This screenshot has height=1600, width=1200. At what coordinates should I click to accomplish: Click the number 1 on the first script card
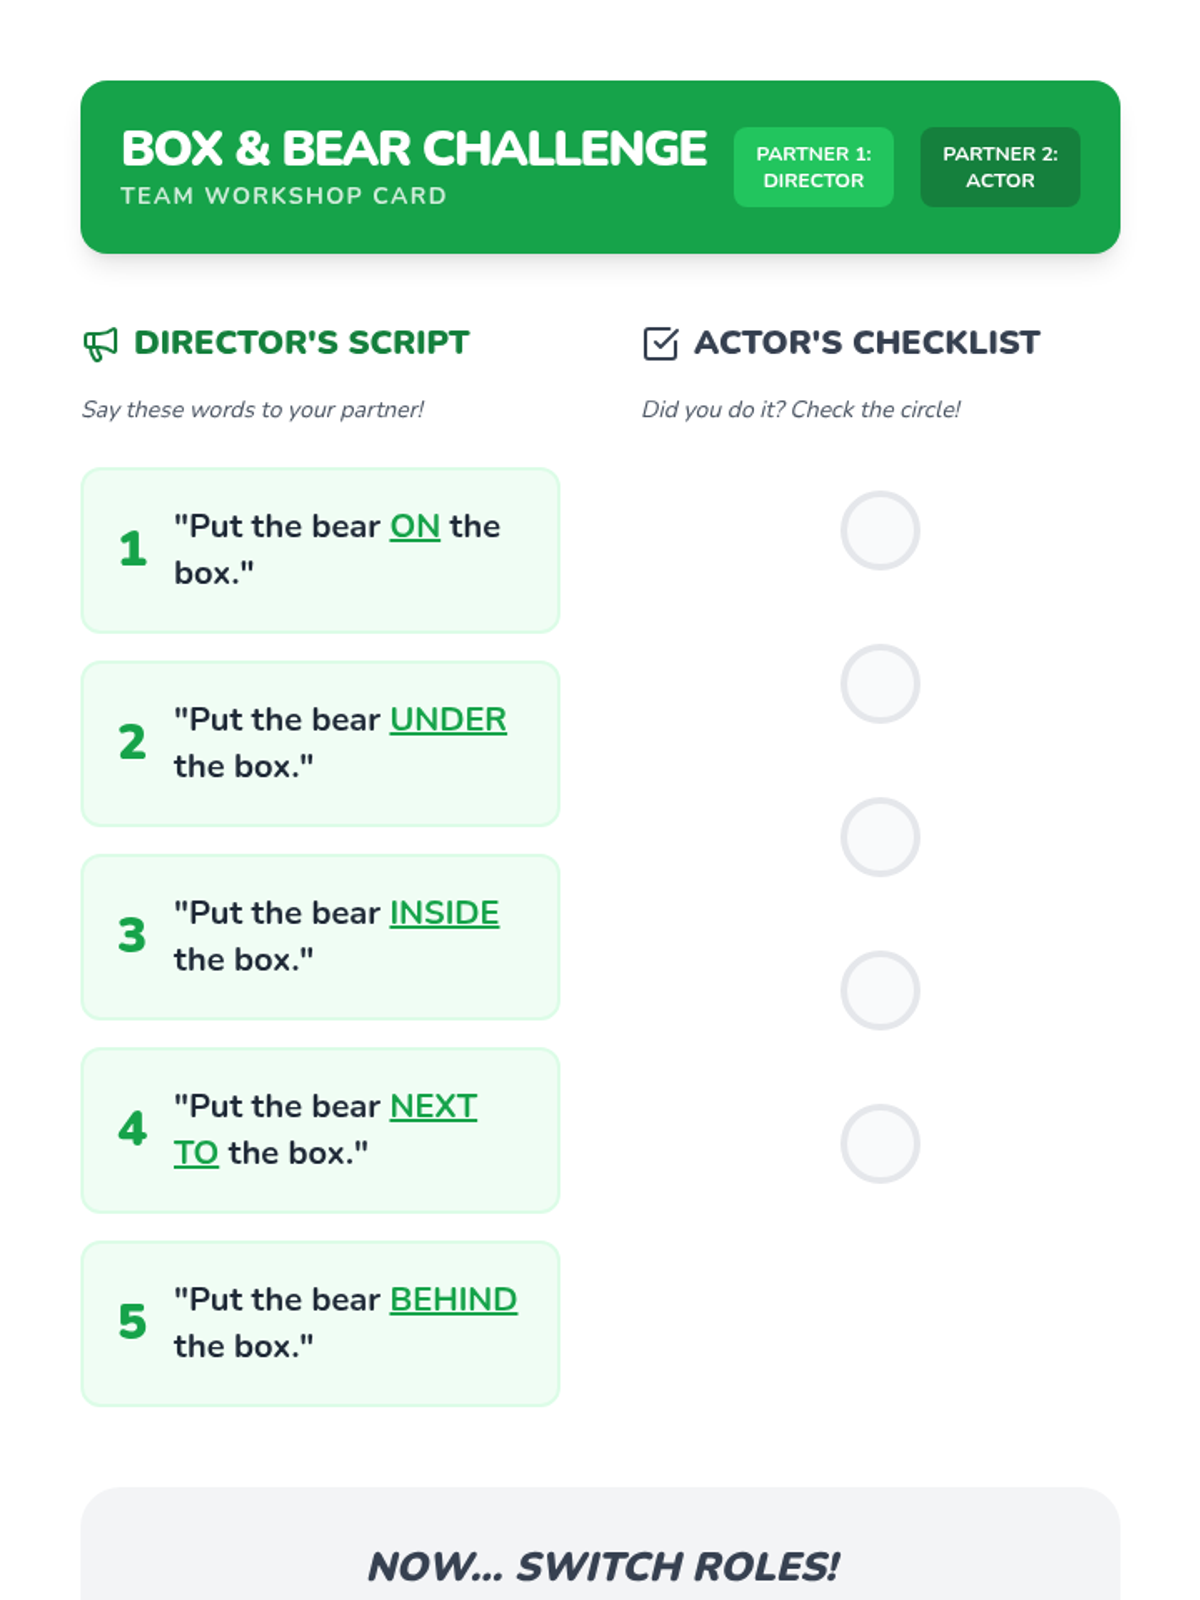133,549
